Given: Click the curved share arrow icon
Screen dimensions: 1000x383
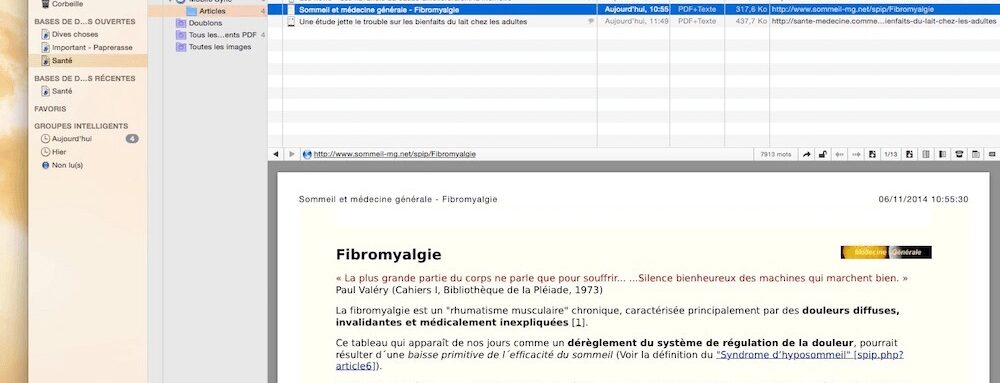Looking at the screenshot, I should (806, 154).
